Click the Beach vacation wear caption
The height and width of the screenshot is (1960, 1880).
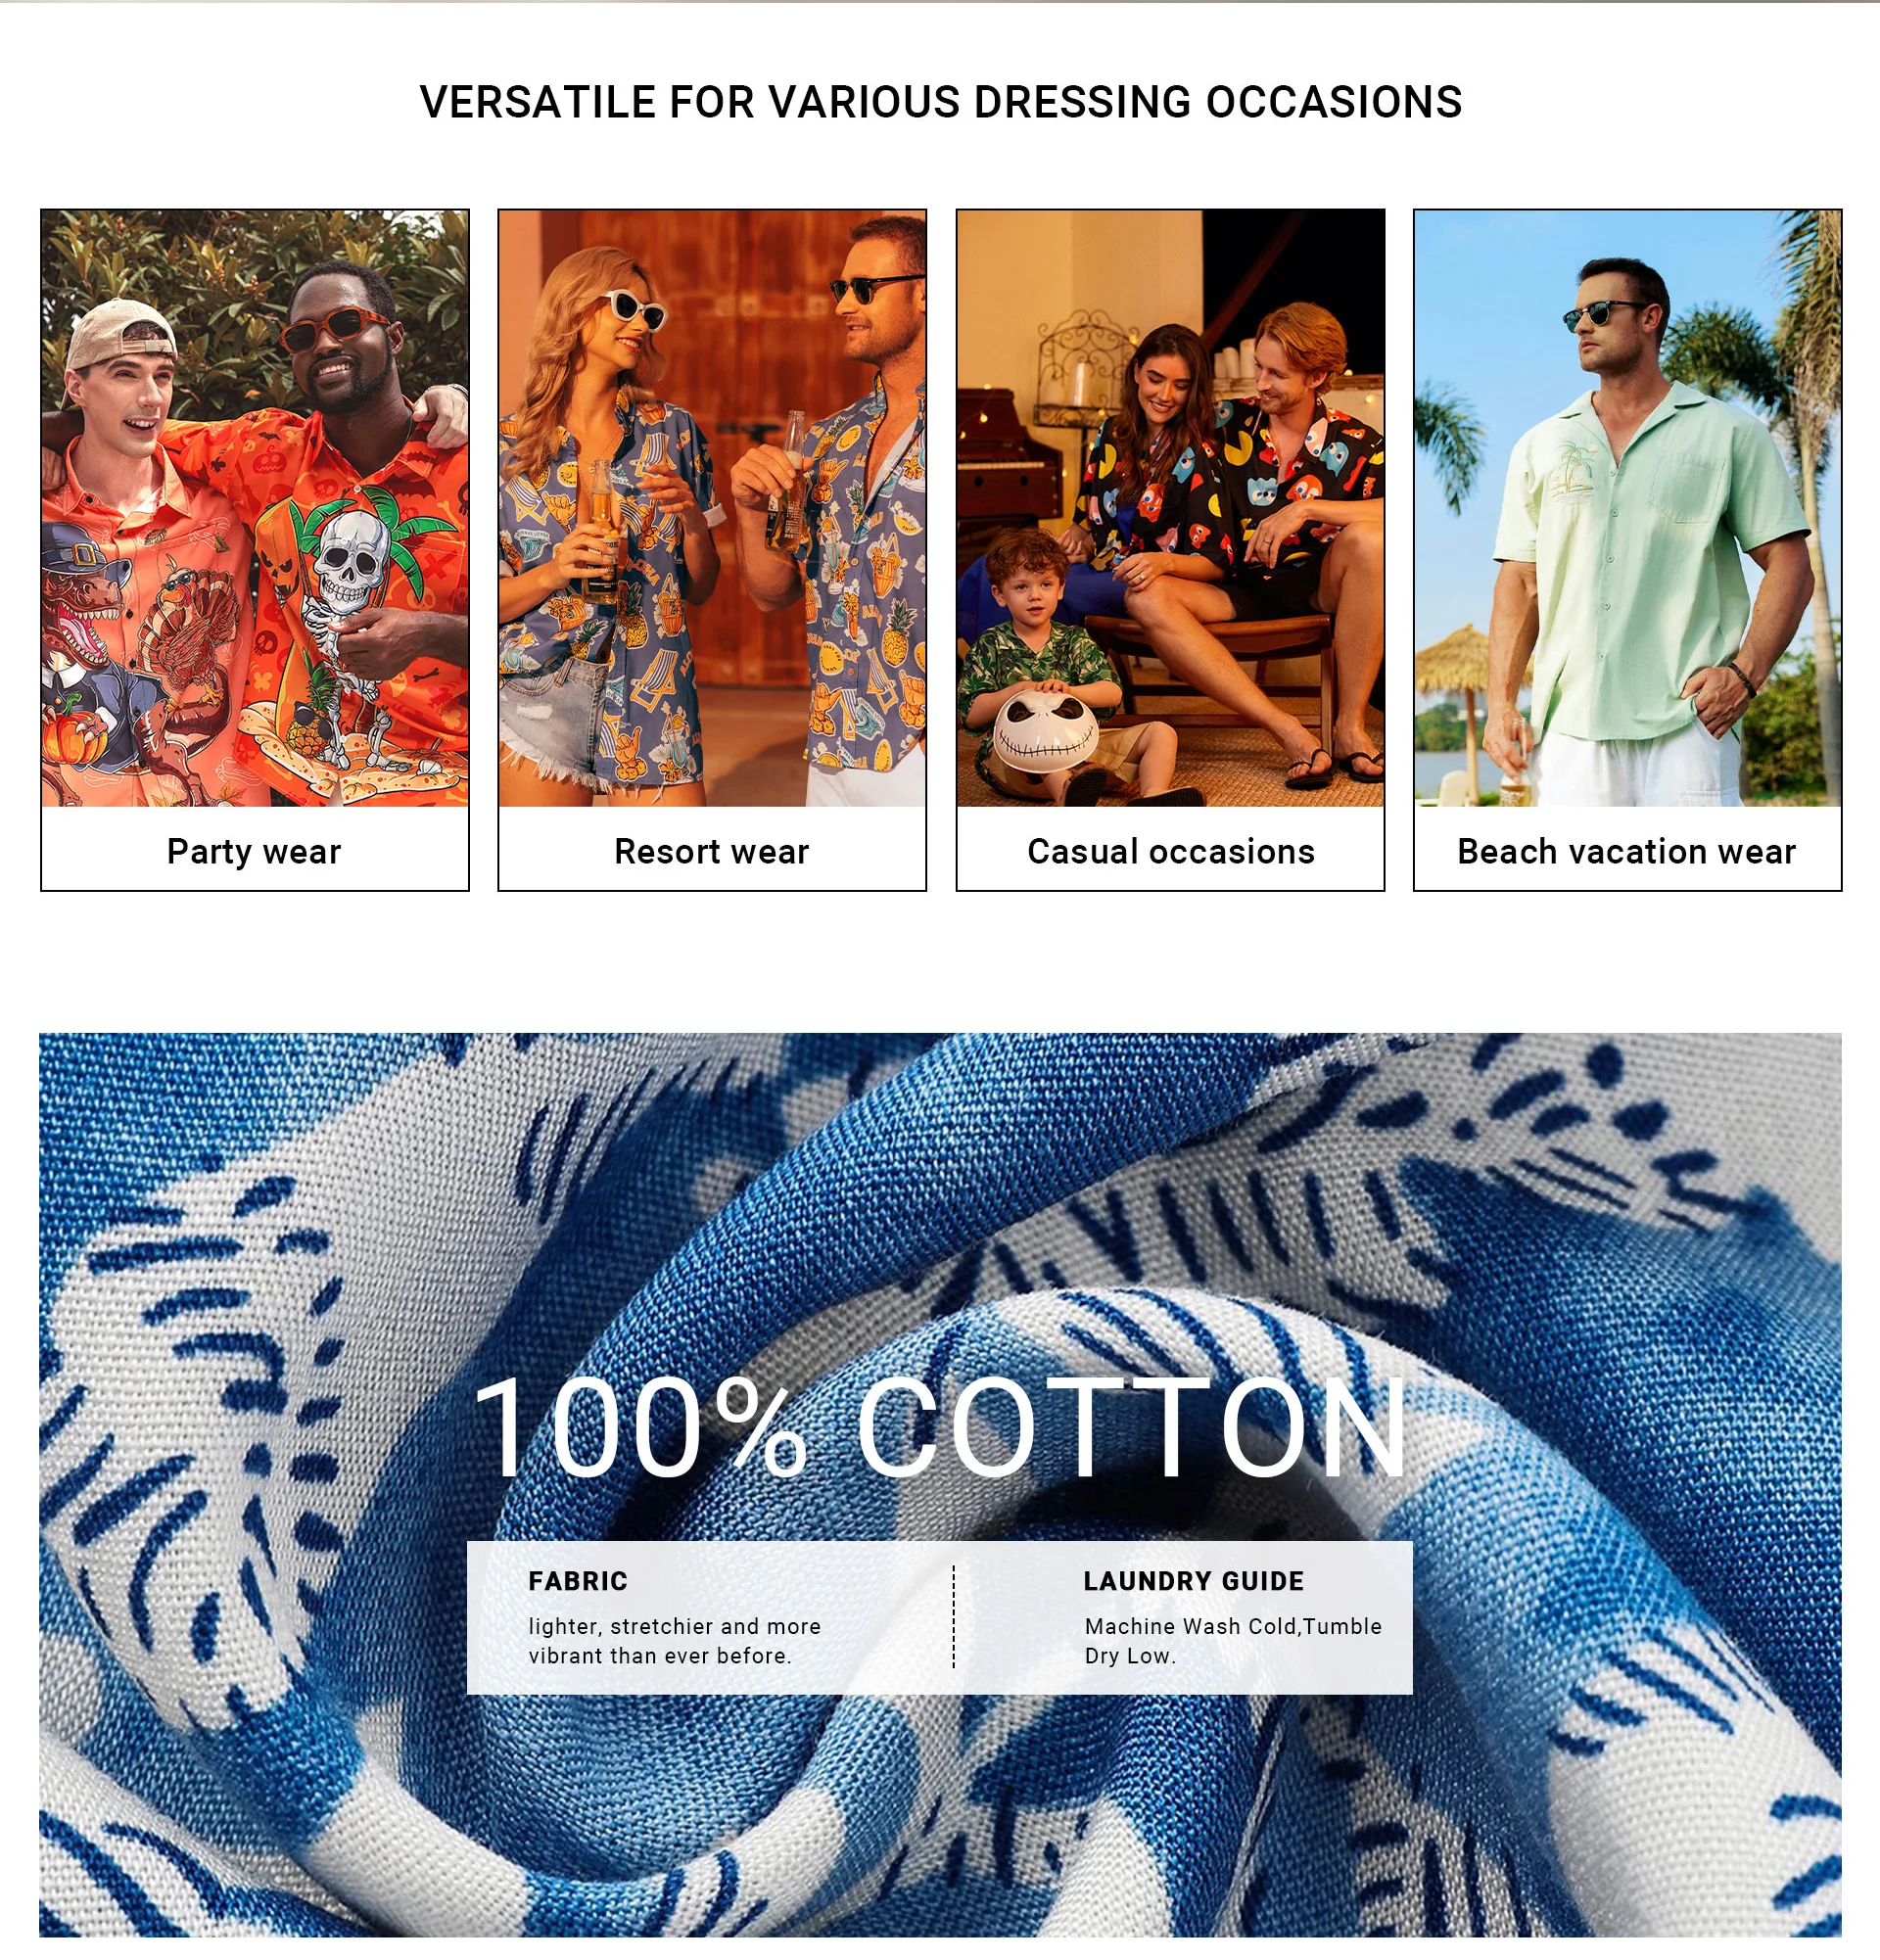pyautogui.click(x=1627, y=851)
